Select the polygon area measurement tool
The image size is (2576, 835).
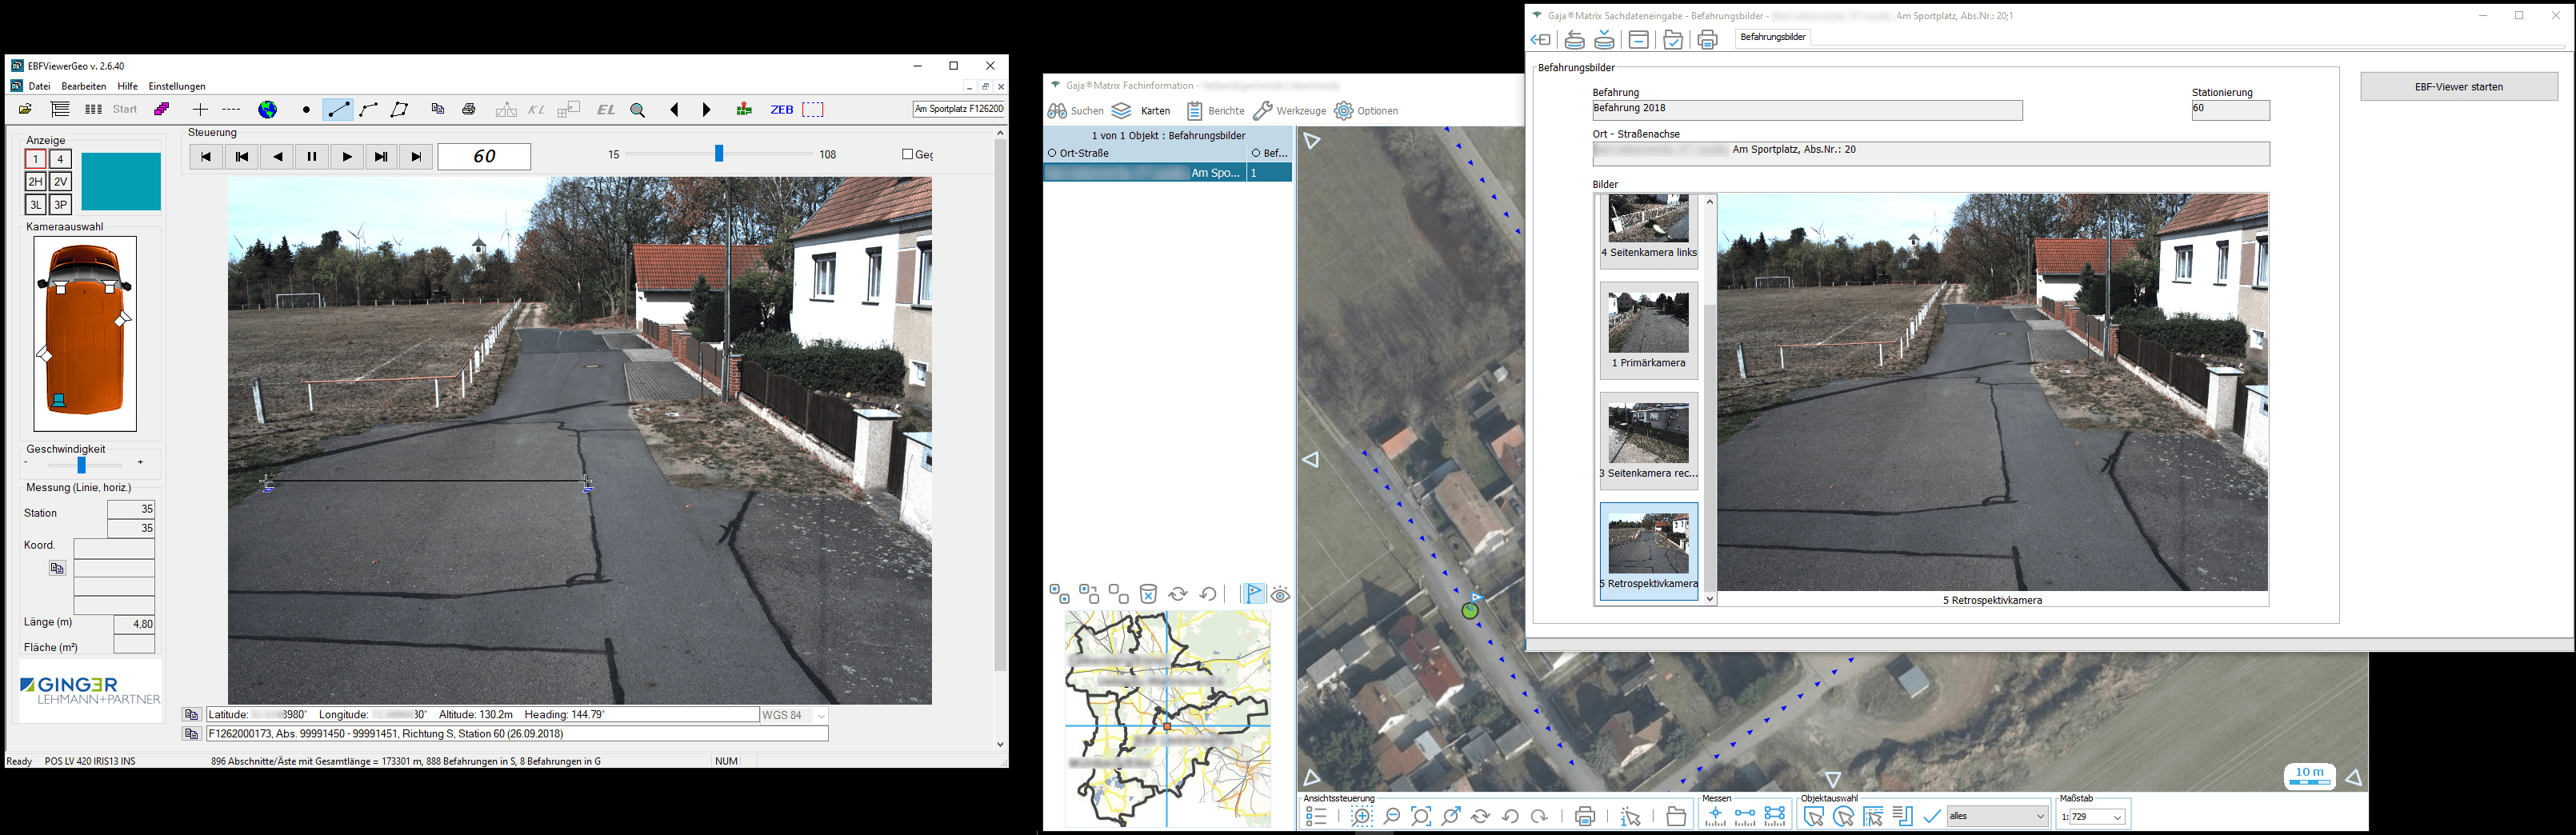(400, 110)
